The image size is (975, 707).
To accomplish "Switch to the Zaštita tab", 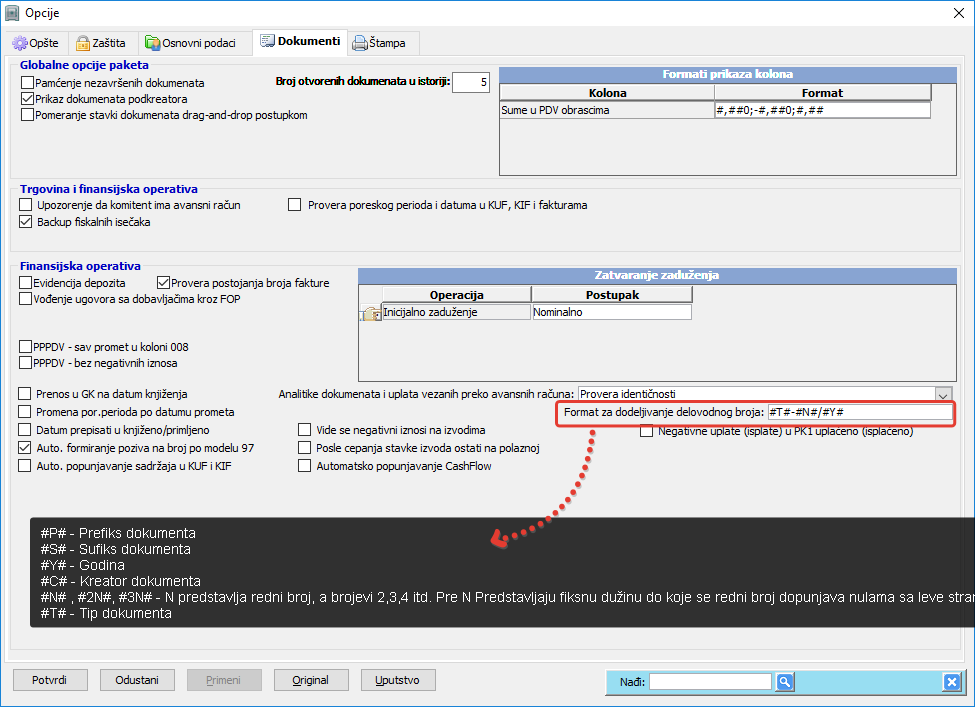I will [101, 43].
